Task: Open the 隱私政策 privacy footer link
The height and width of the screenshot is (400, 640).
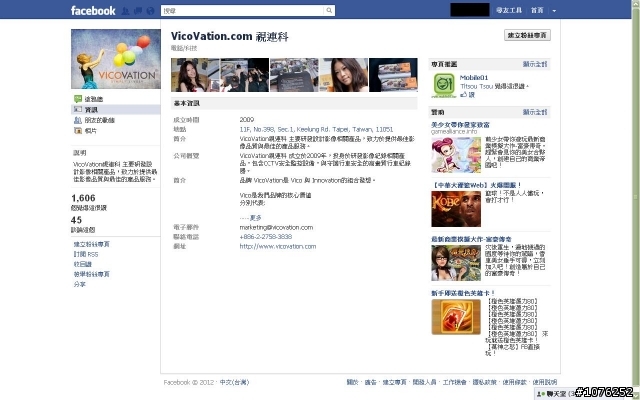Action: (x=484, y=382)
